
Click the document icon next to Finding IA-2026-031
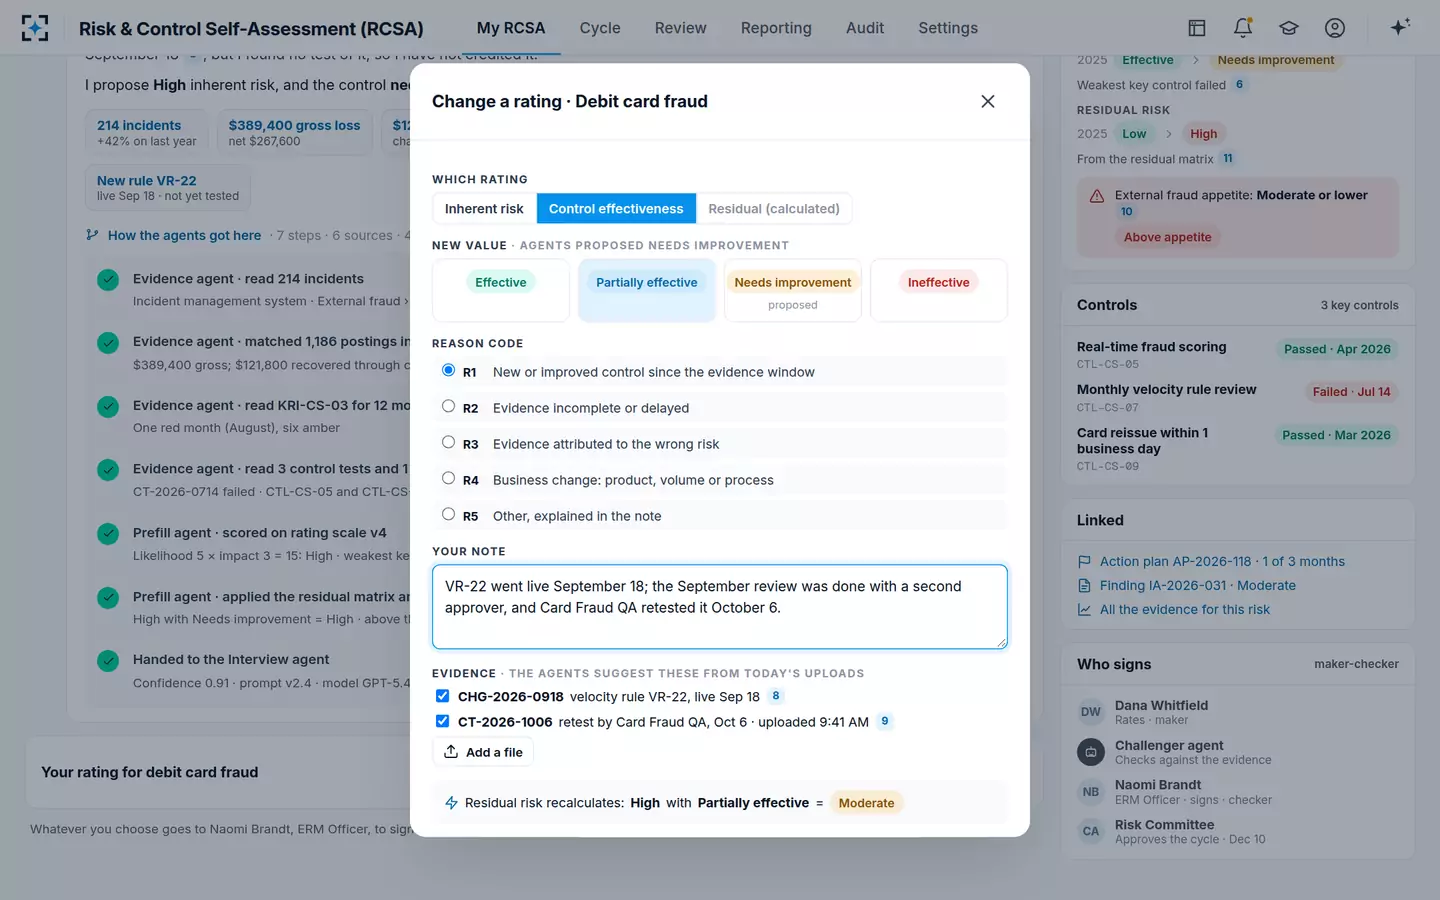click(1084, 586)
